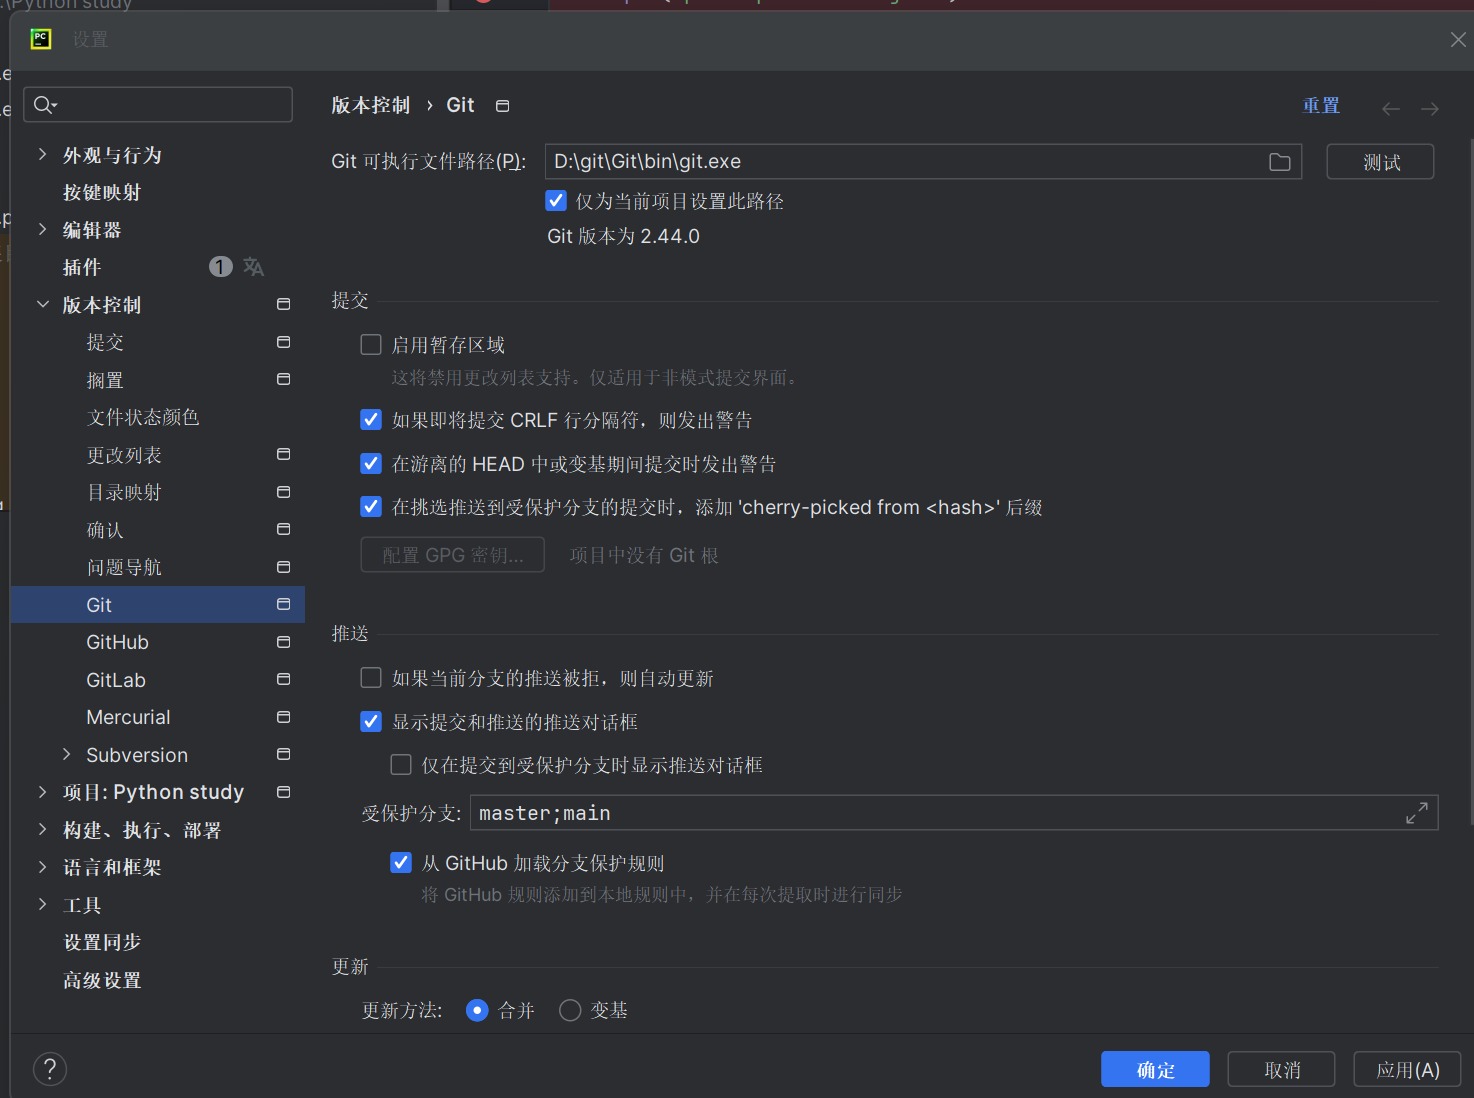Viewport: 1474px width, 1098px height.
Task: Select Mercurial in version control tree
Action: coord(128,718)
